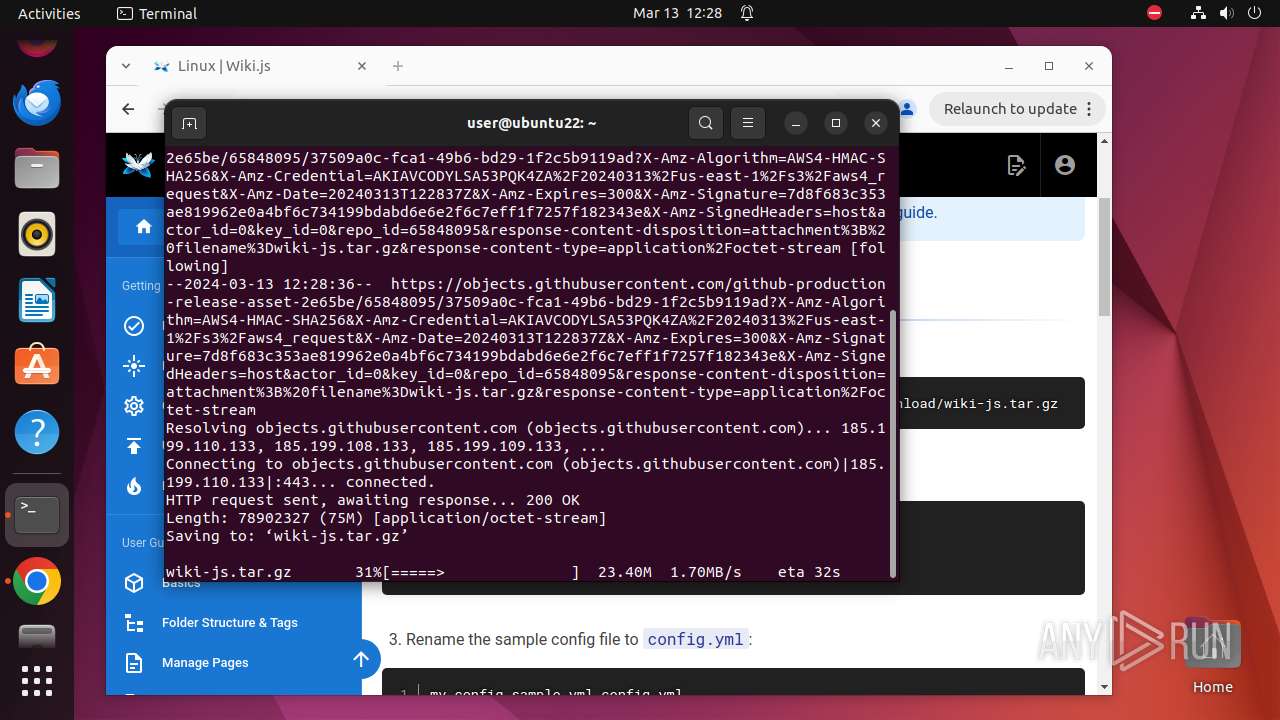Open the Wiki.js account avatar icon
The image size is (1280, 720).
(x=1065, y=165)
